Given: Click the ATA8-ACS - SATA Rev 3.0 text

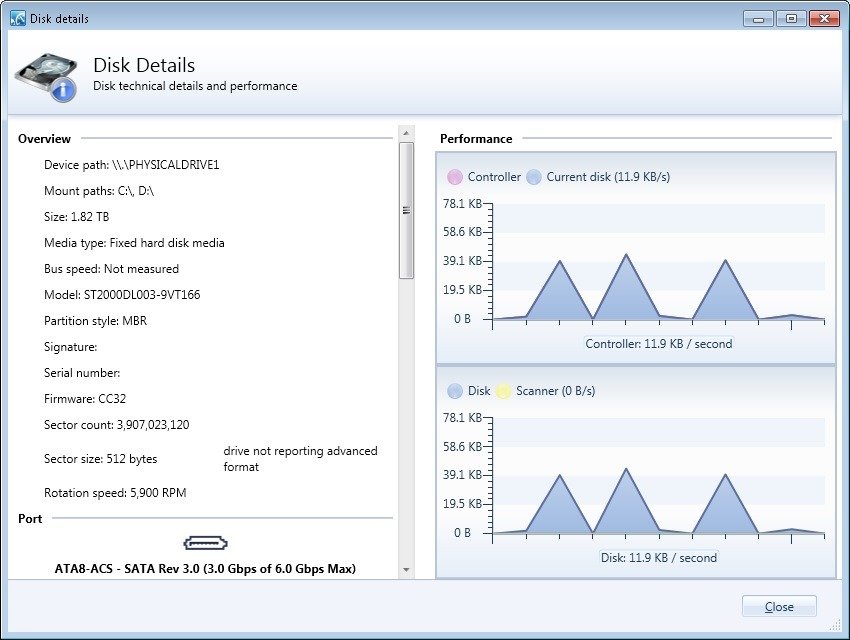Looking at the screenshot, I should pos(205,568).
